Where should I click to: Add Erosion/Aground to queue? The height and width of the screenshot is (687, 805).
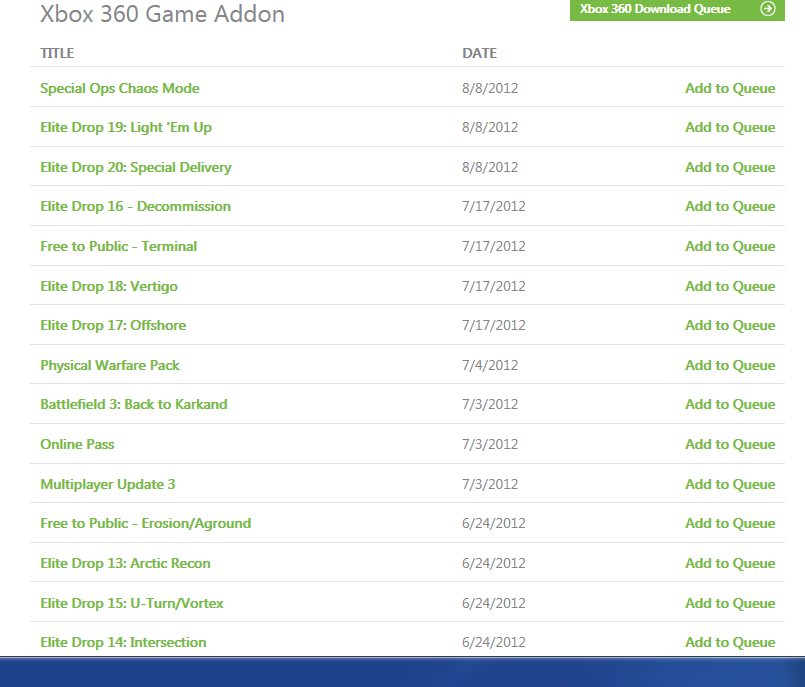730,524
